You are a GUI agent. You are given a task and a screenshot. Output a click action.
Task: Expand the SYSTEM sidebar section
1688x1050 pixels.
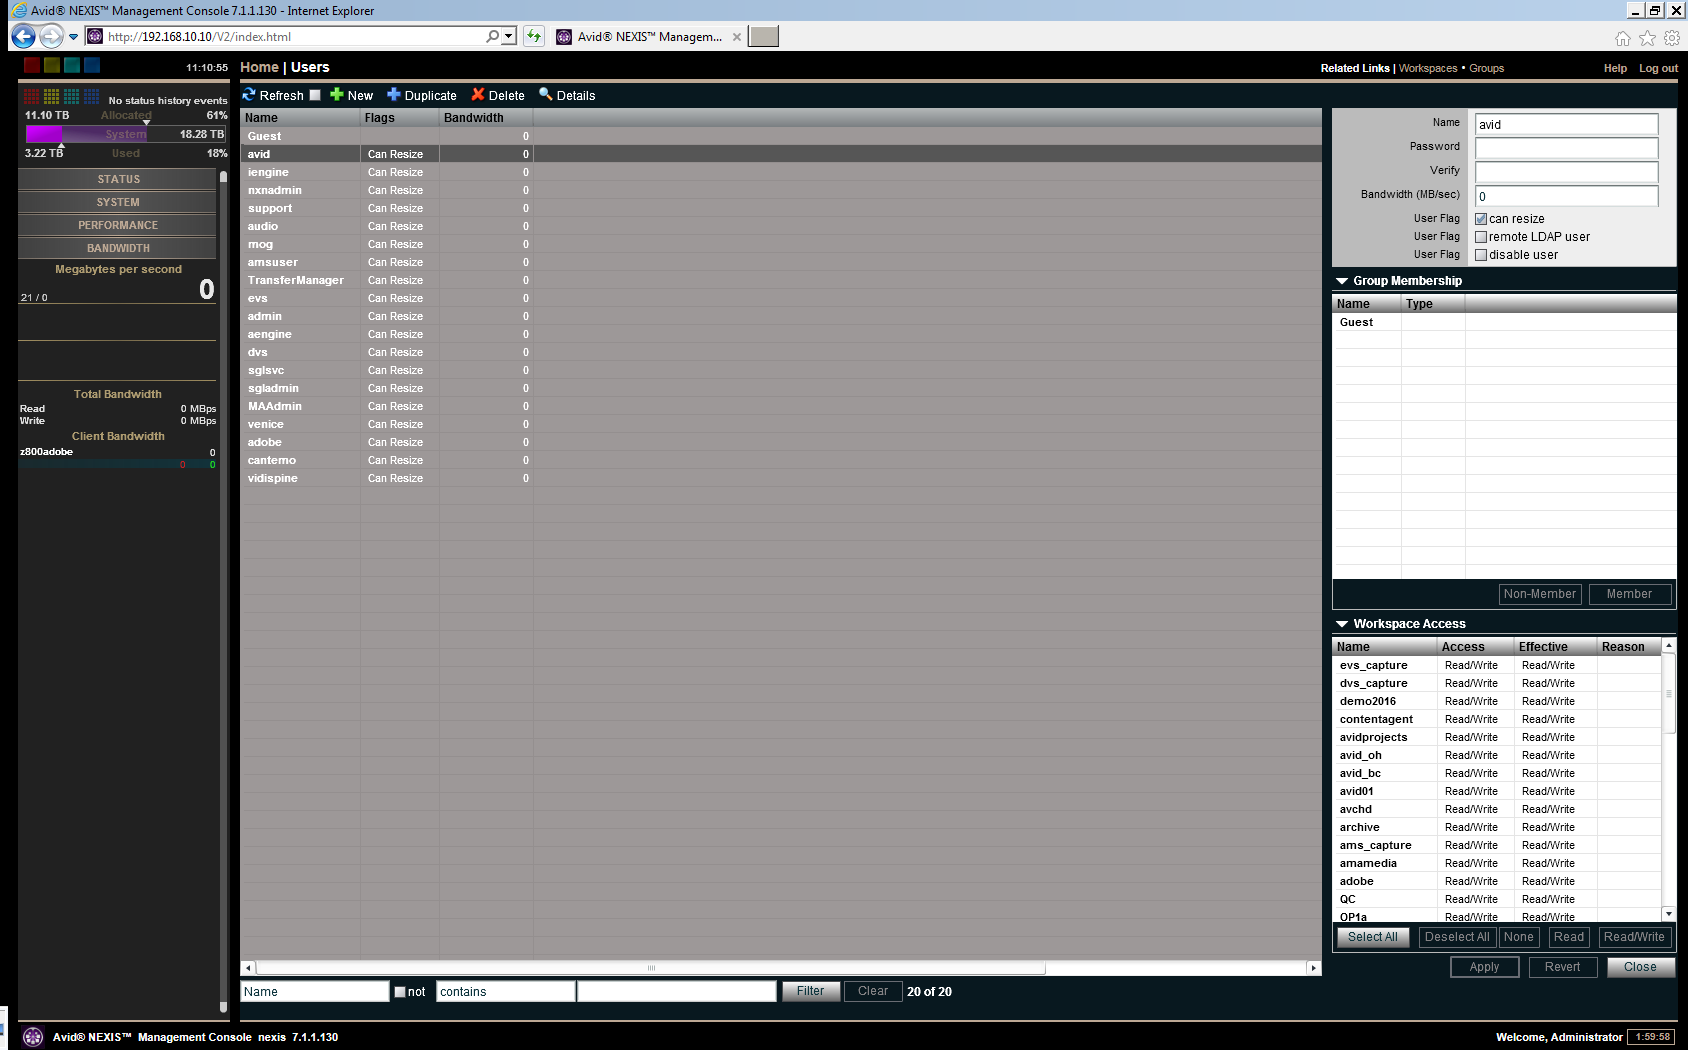[x=118, y=202]
